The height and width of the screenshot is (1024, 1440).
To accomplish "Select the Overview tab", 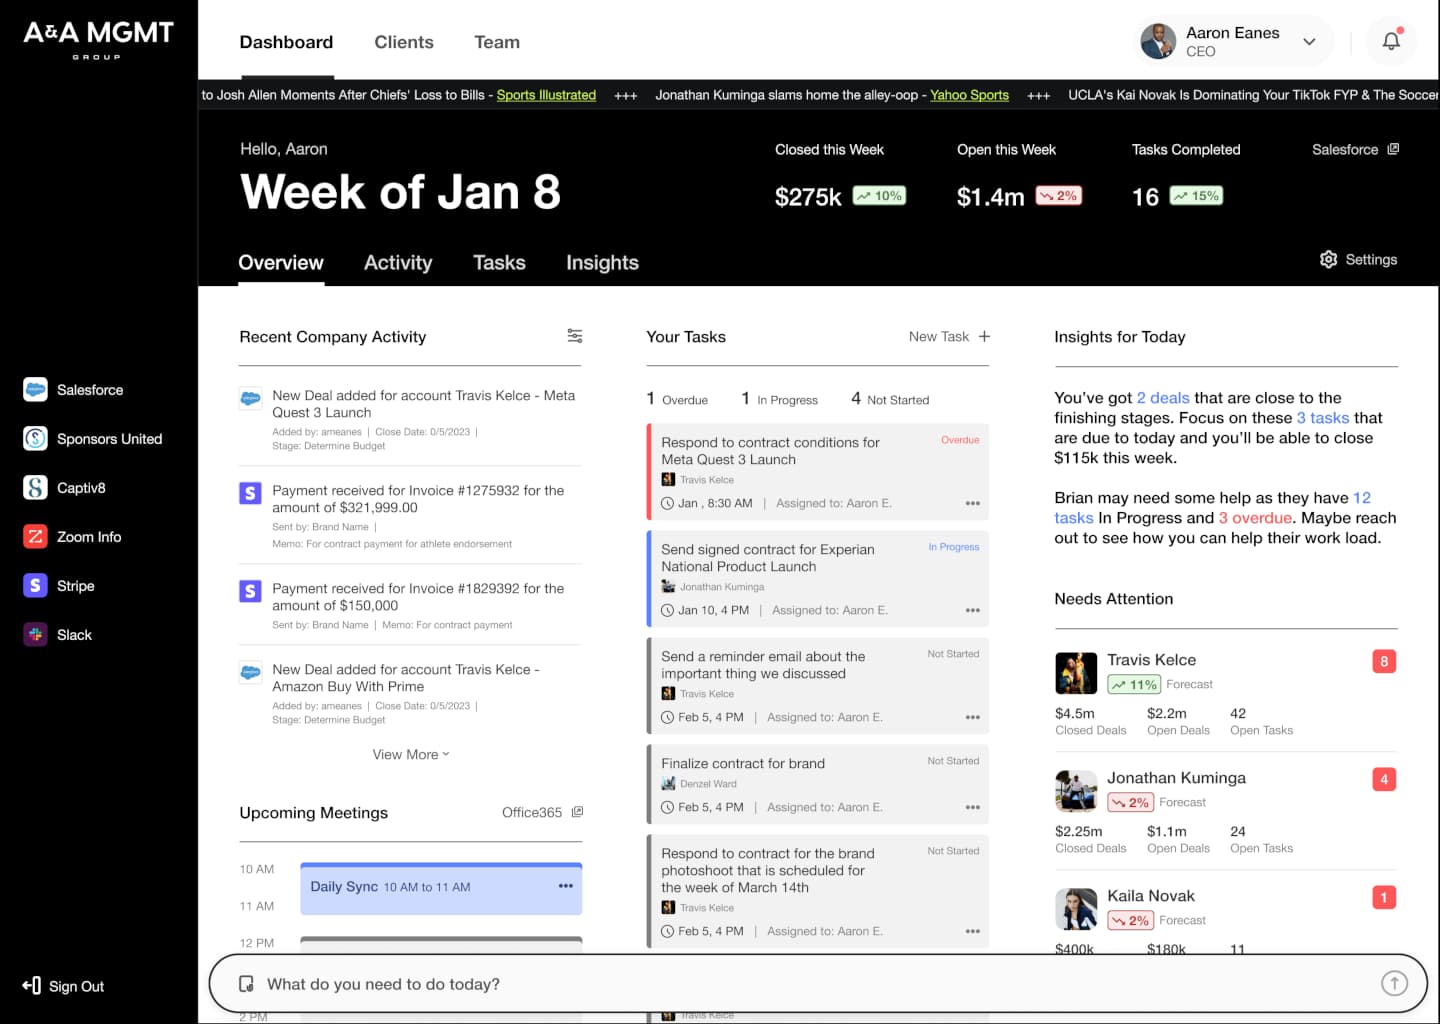I will (281, 263).
